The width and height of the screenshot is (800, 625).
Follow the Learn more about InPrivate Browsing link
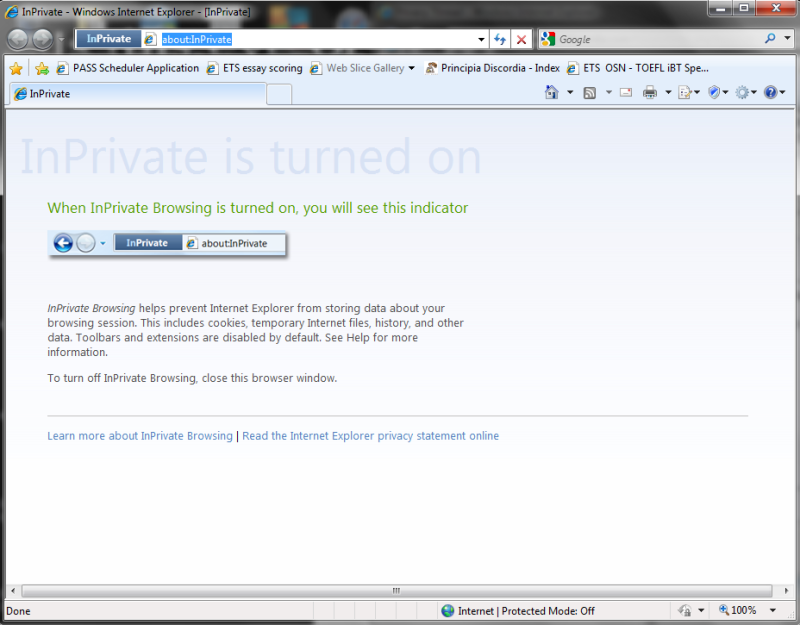coord(140,436)
